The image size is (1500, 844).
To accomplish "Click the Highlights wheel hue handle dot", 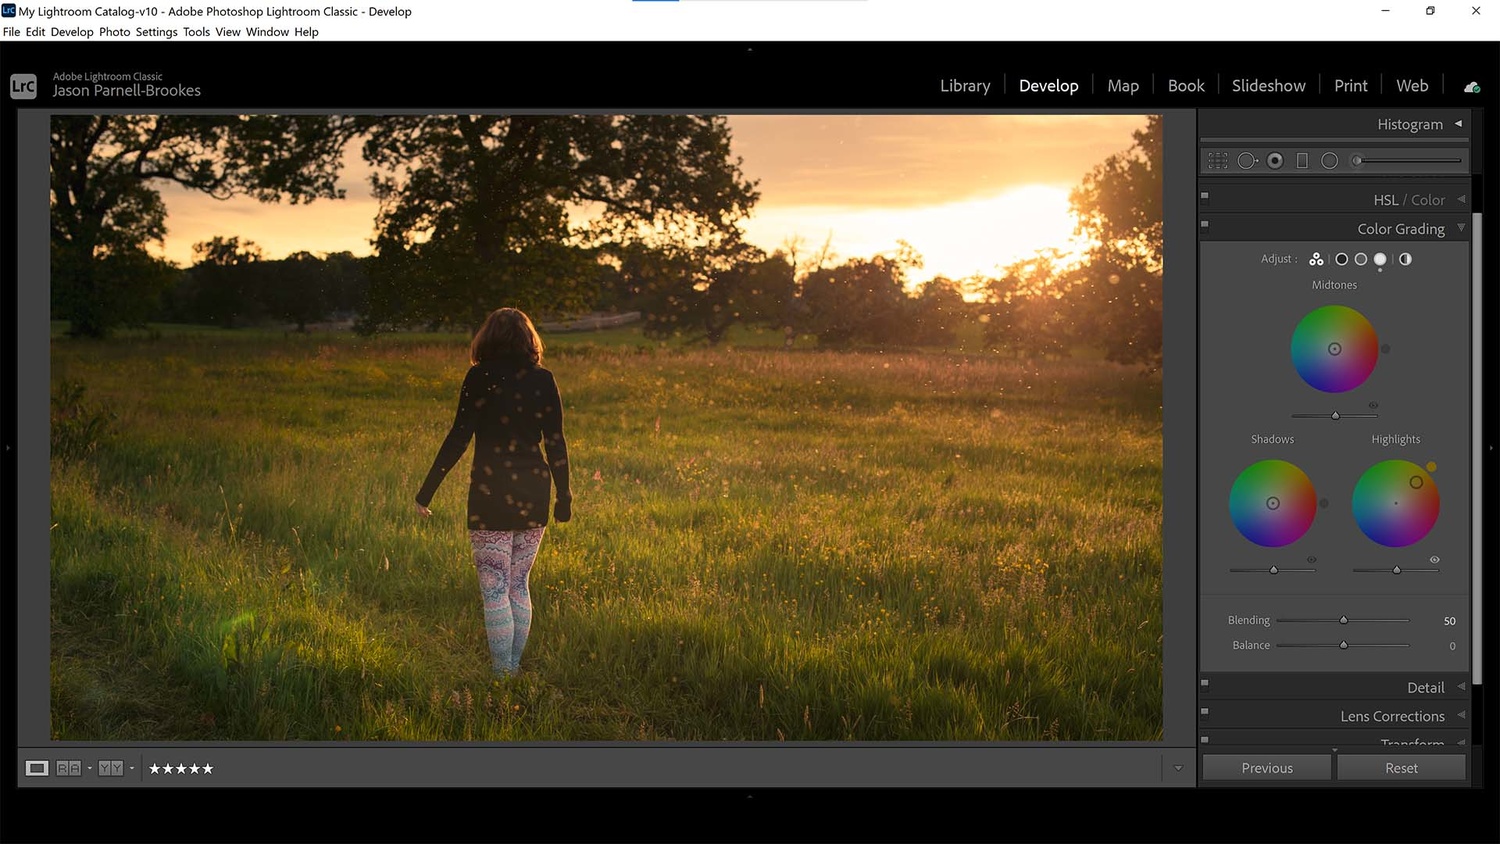I will pyautogui.click(x=1432, y=467).
